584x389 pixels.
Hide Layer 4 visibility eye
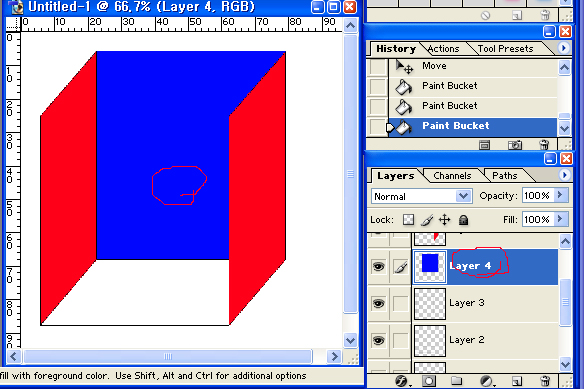(379, 267)
